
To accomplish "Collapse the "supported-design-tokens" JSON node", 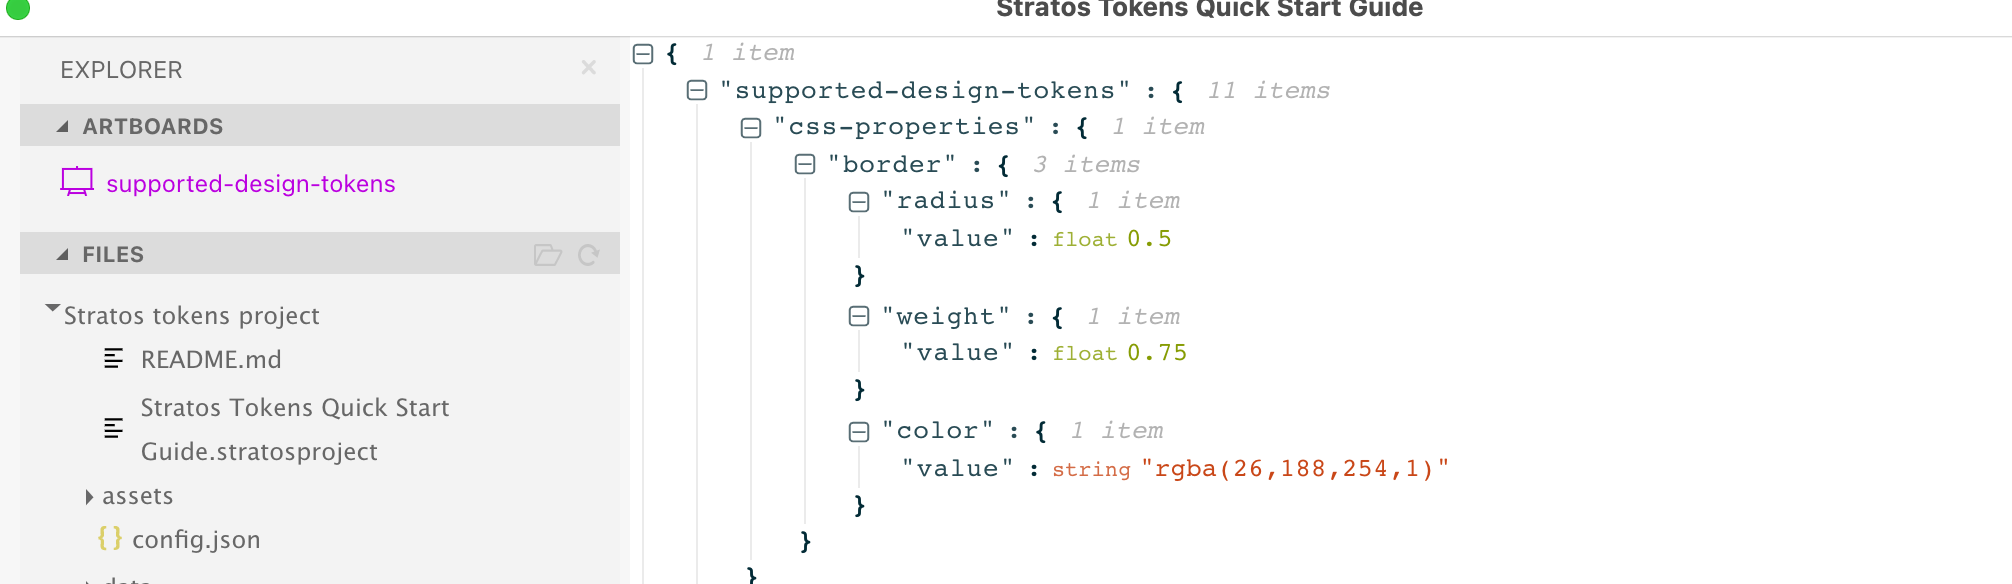I will click(x=697, y=91).
